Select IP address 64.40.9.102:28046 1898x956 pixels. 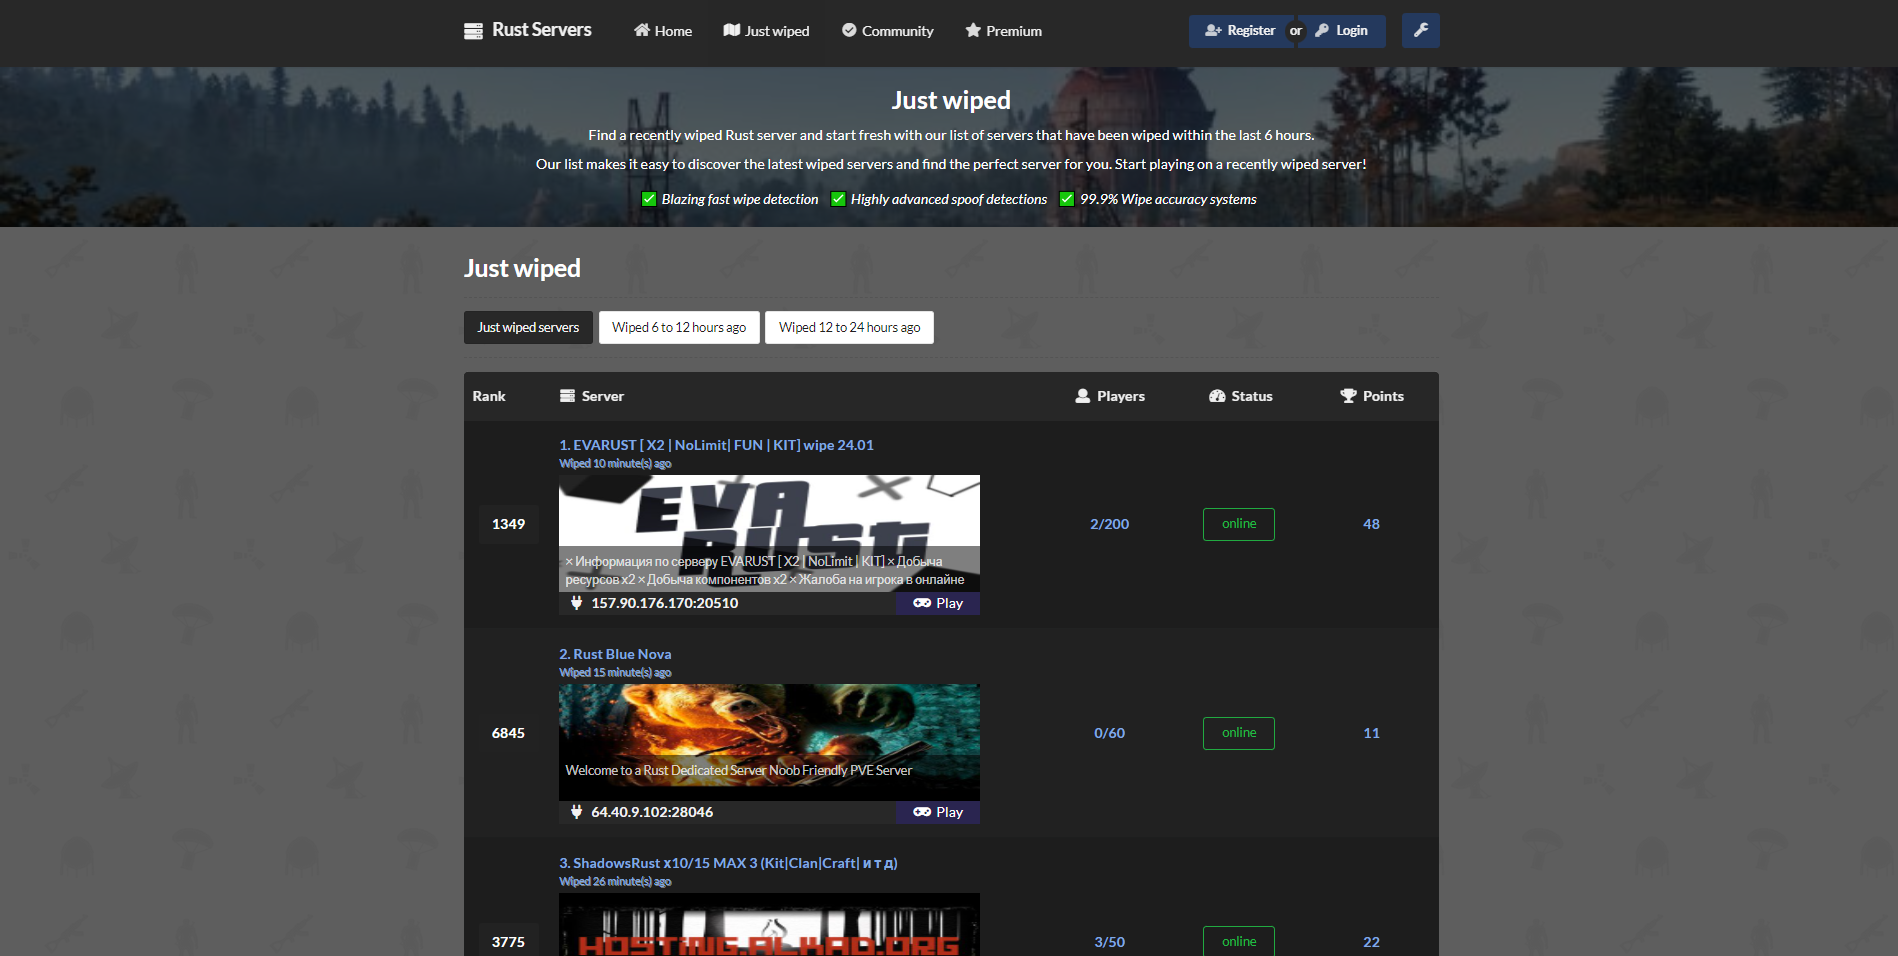652,812
